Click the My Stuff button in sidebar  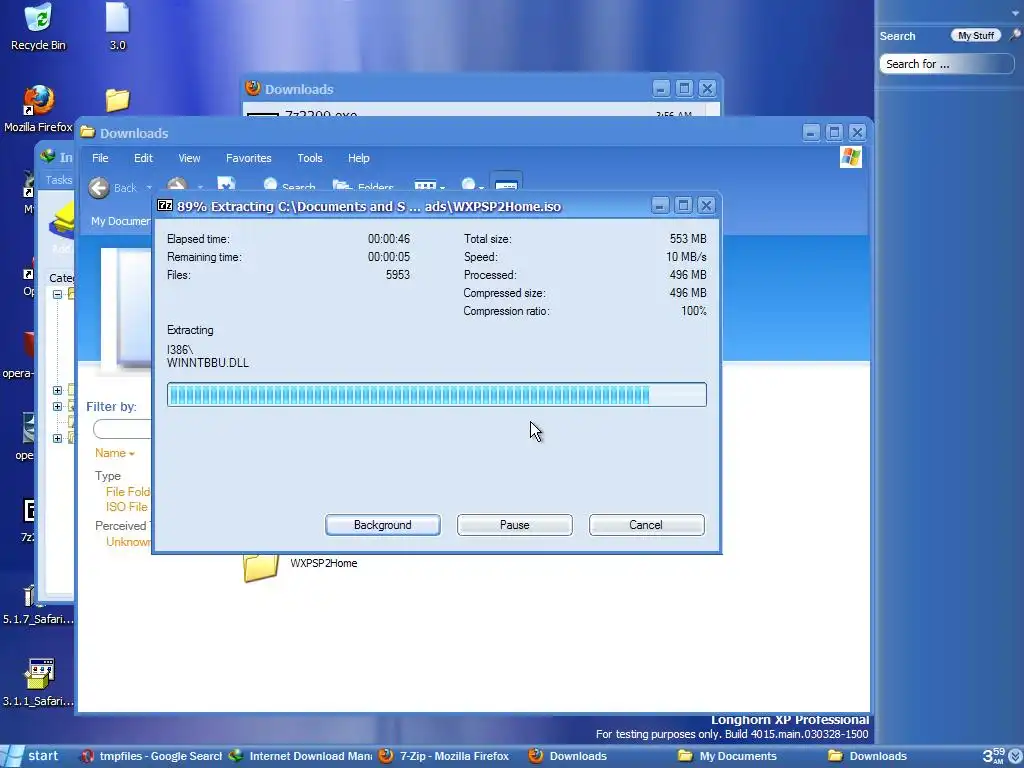(976, 36)
